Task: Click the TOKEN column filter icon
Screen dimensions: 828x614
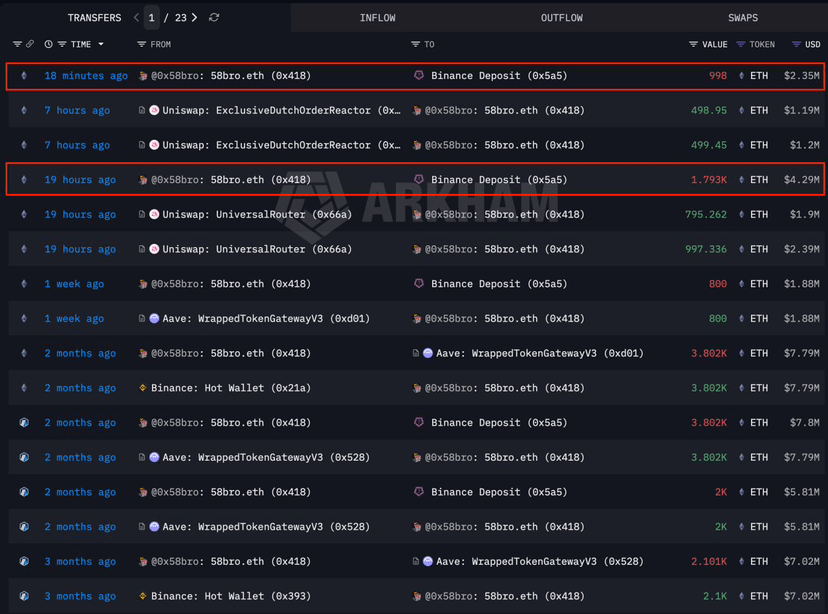Action: click(741, 44)
